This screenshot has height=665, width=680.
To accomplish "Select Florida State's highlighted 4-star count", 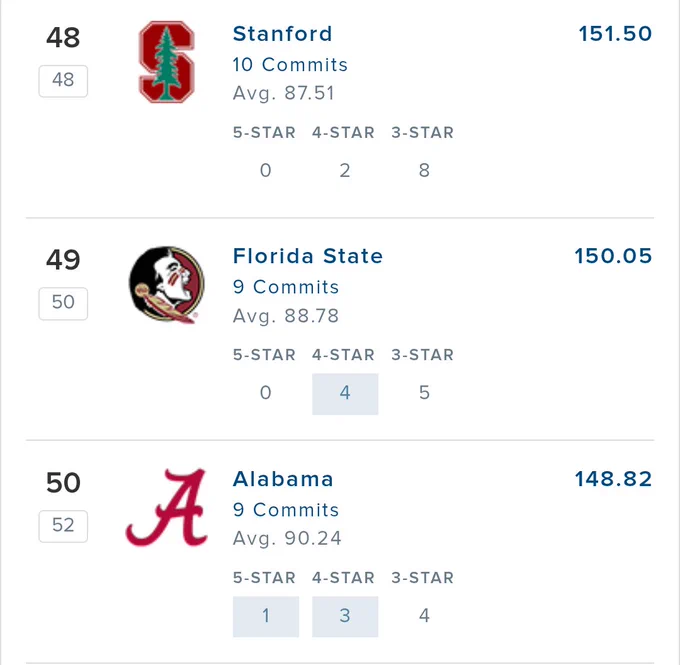I will [345, 394].
